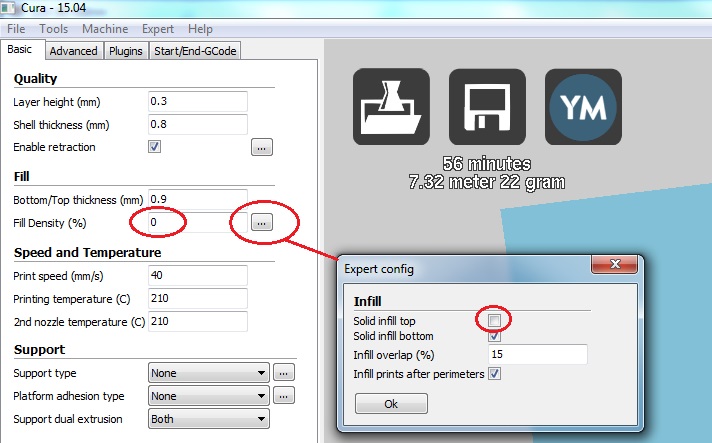Toggle Enable retraction checkbox

coord(154,147)
